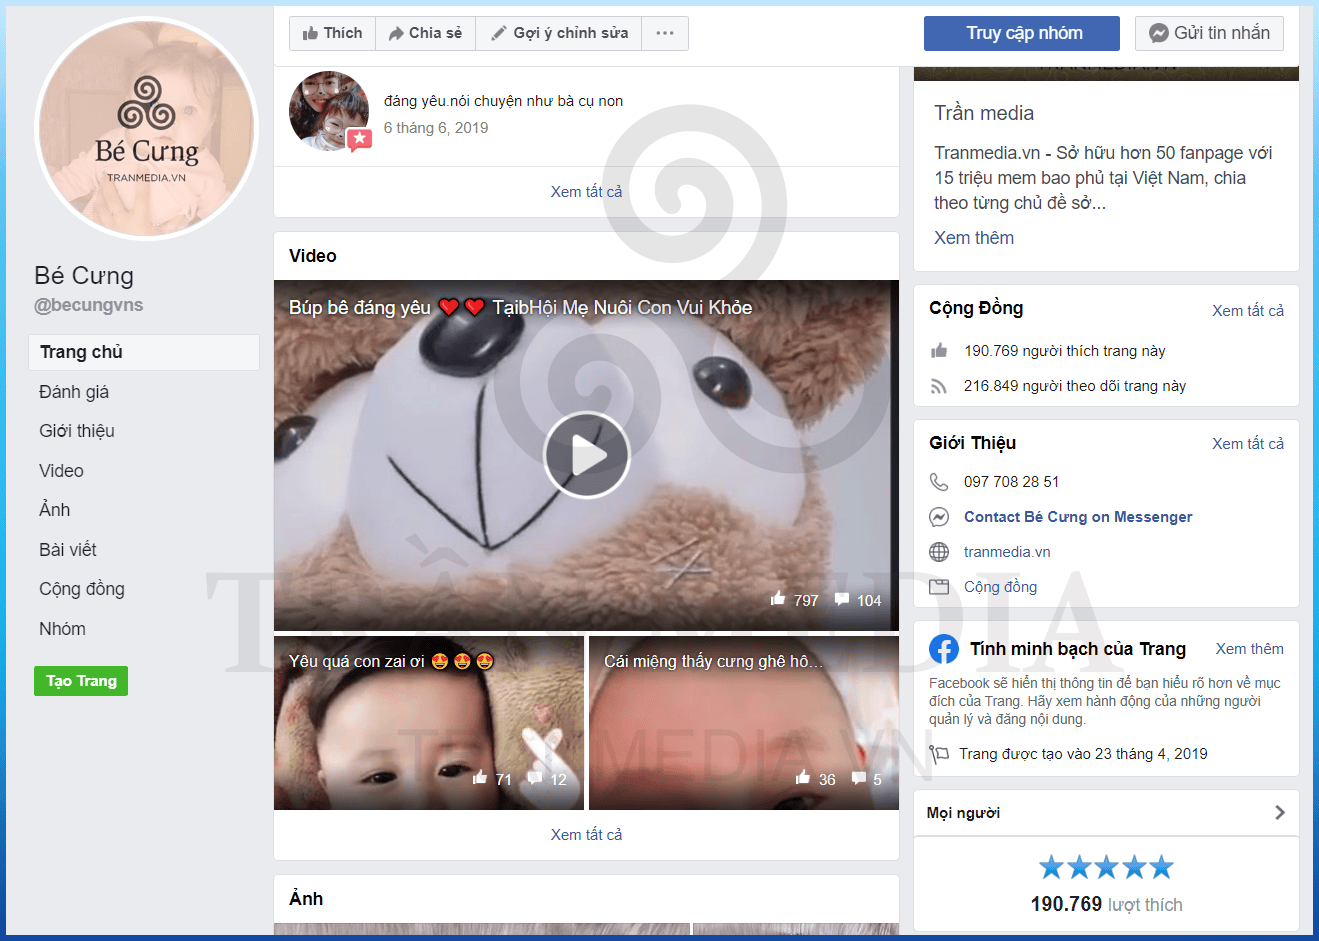
Task: Click the Trần media heading
Action: click(984, 113)
